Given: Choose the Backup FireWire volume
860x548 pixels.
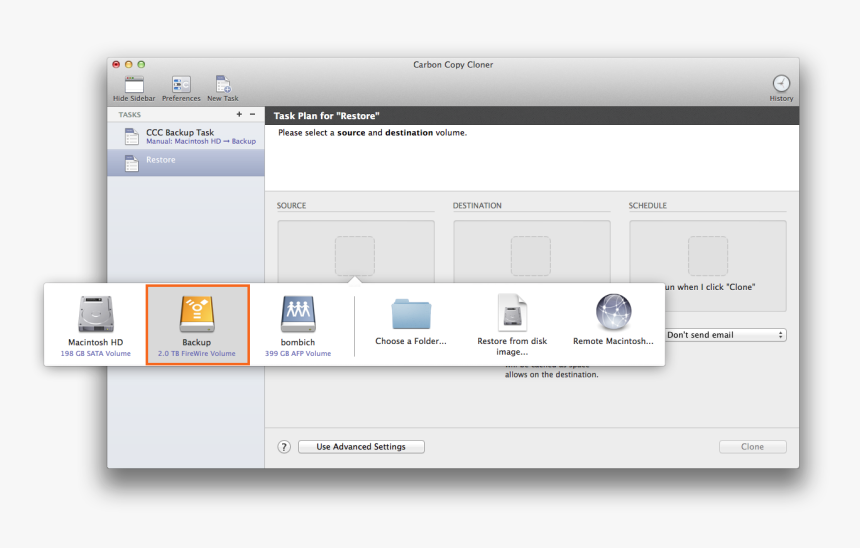Looking at the screenshot, I should click(197, 325).
